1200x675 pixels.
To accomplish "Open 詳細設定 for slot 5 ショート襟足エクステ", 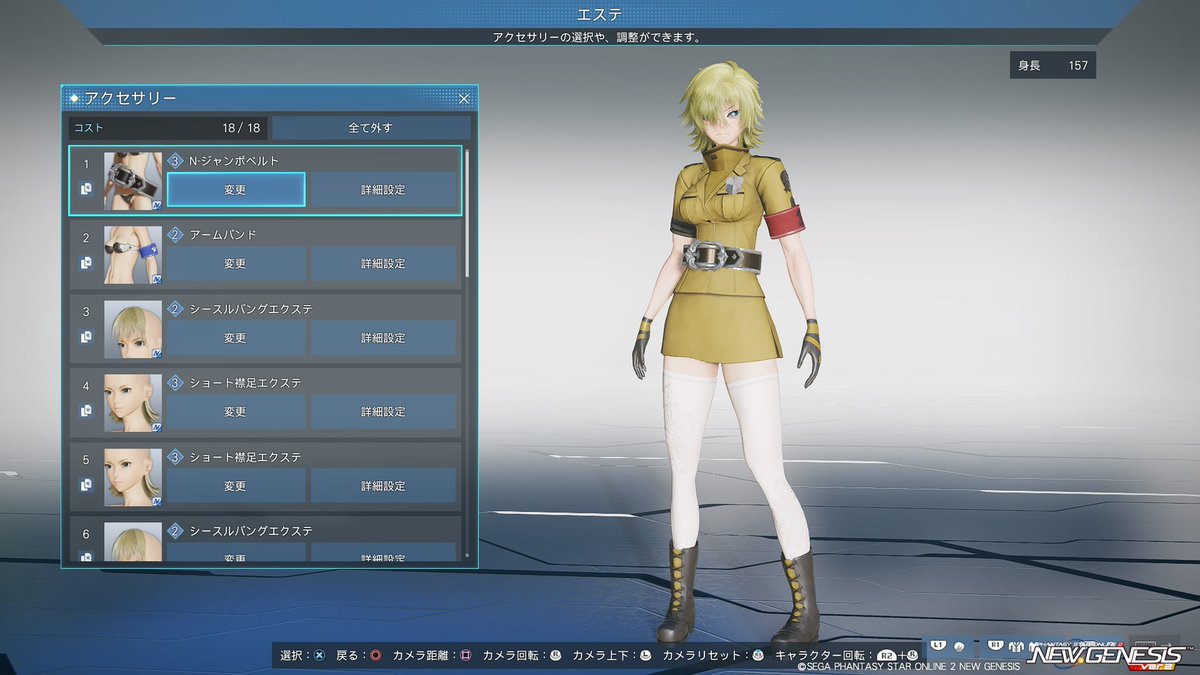I will pos(383,486).
